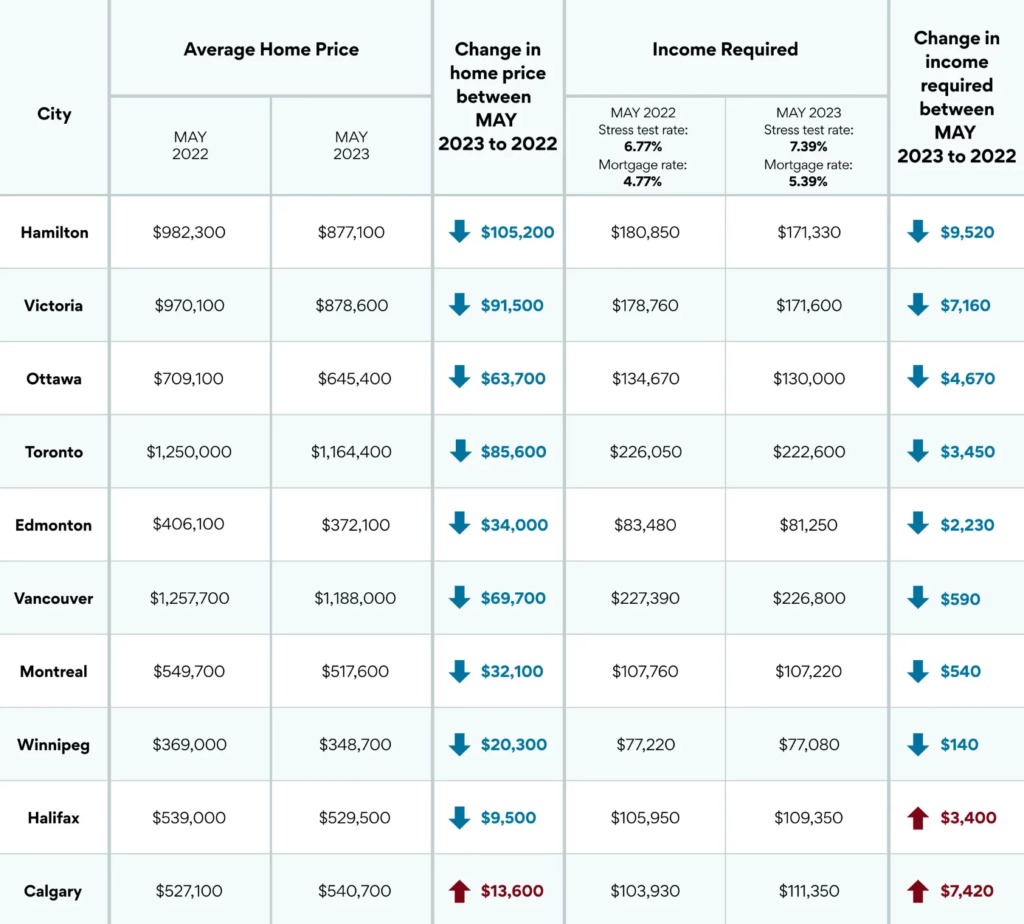Click the red up arrow beside Halifax's $3,400
This screenshot has width=1024, height=924.
918,818
